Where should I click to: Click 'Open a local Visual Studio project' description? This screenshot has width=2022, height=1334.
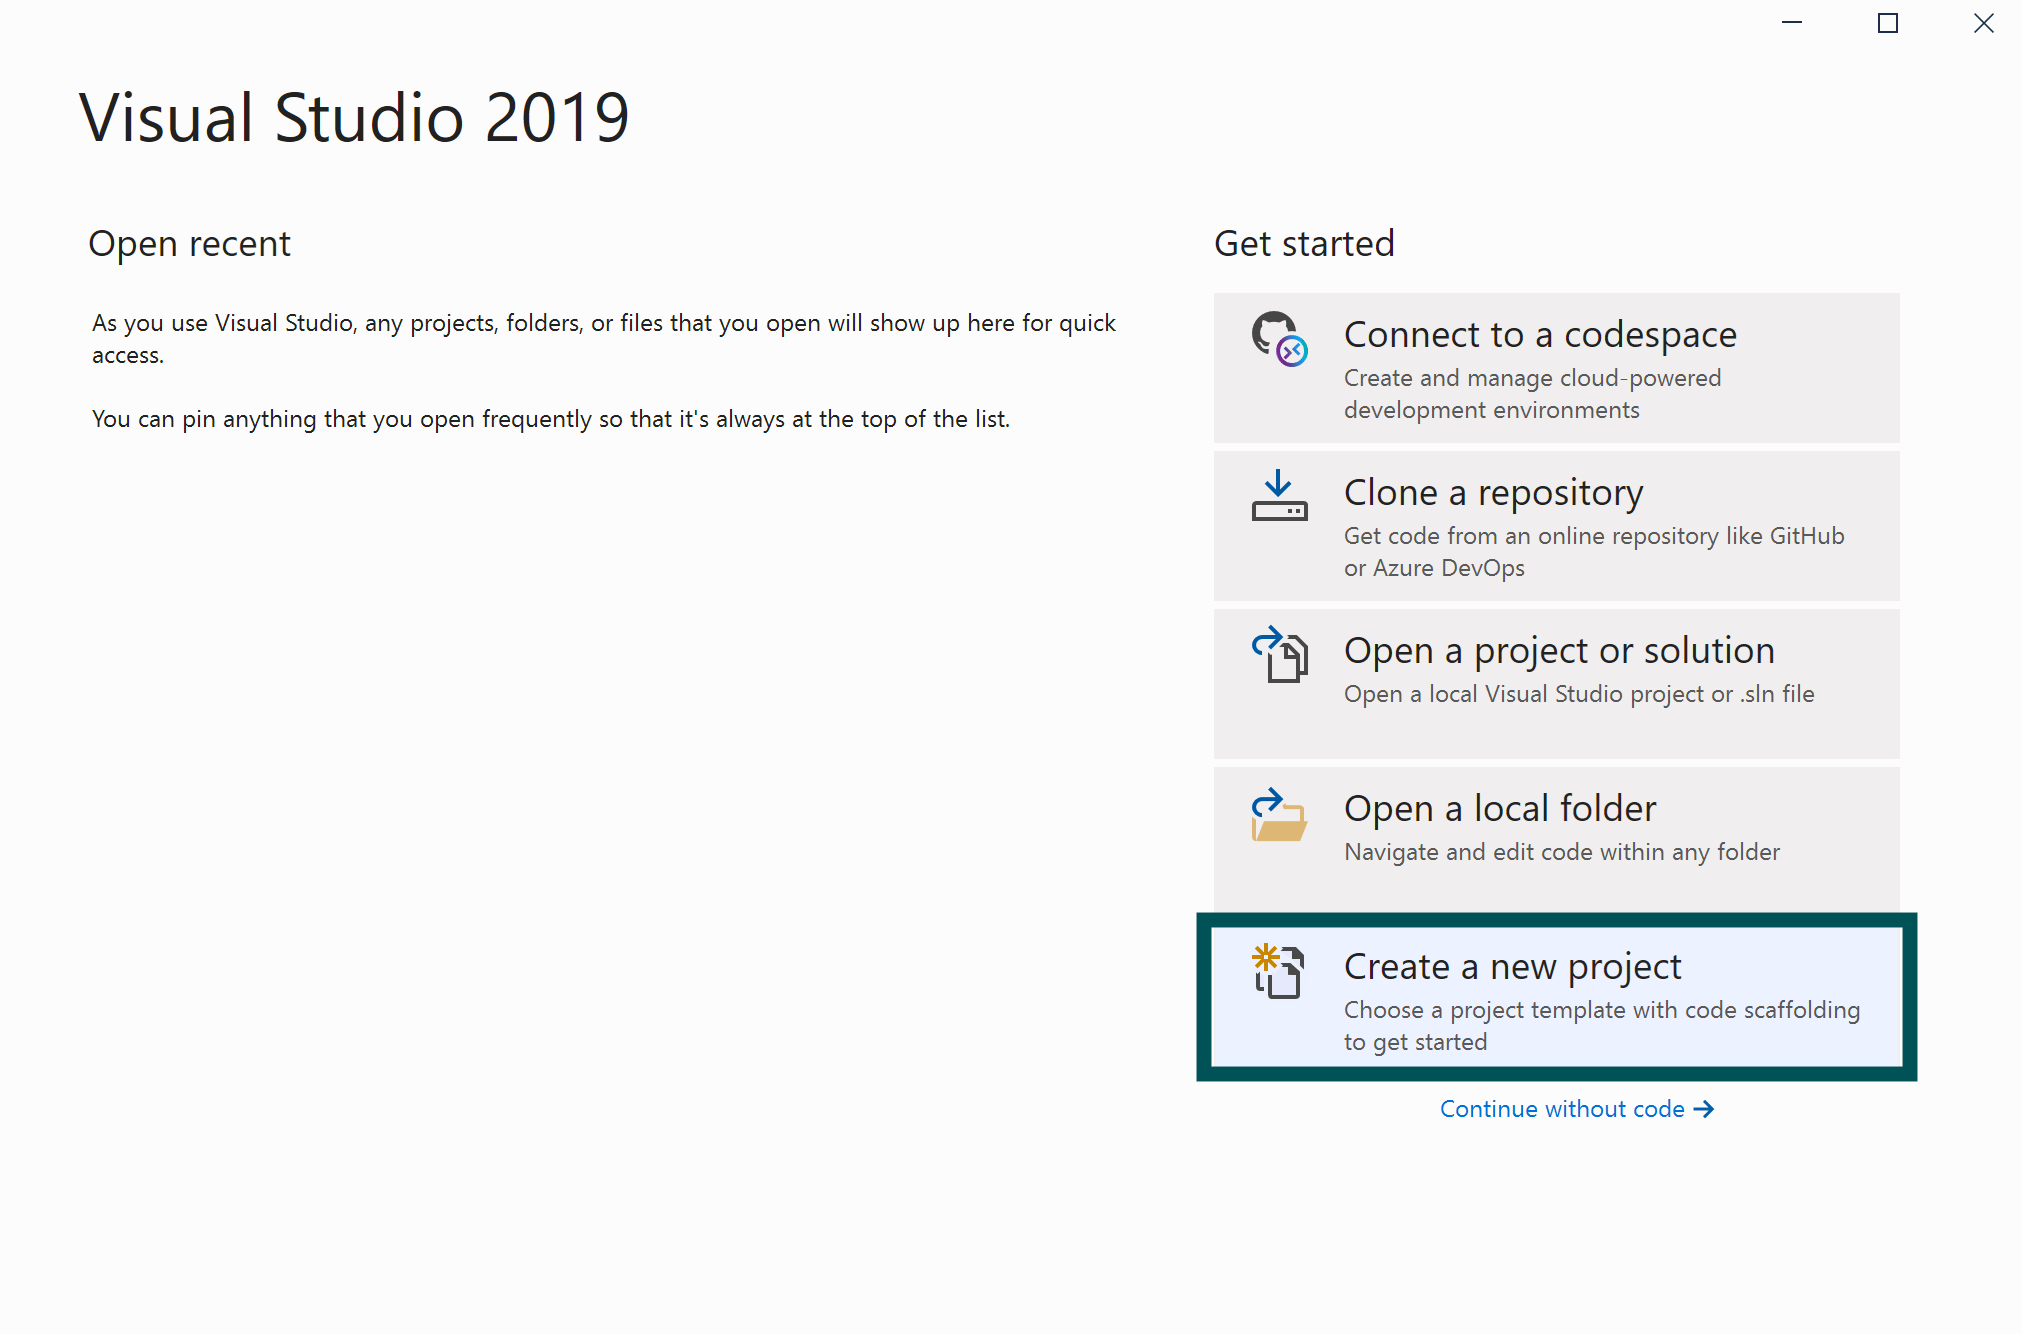point(1579,694)
